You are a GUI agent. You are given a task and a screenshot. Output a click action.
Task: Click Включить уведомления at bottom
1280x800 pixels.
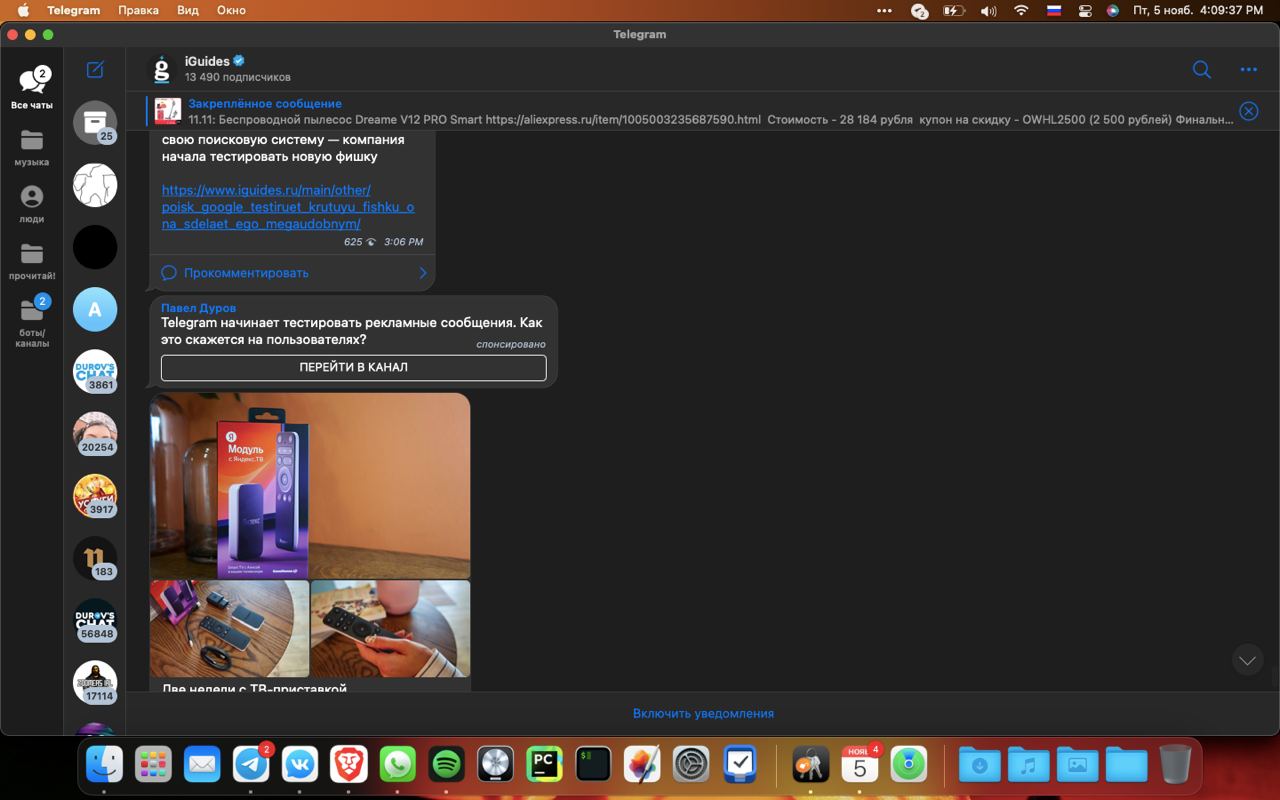pyautogui.click(x=703, y=713)
